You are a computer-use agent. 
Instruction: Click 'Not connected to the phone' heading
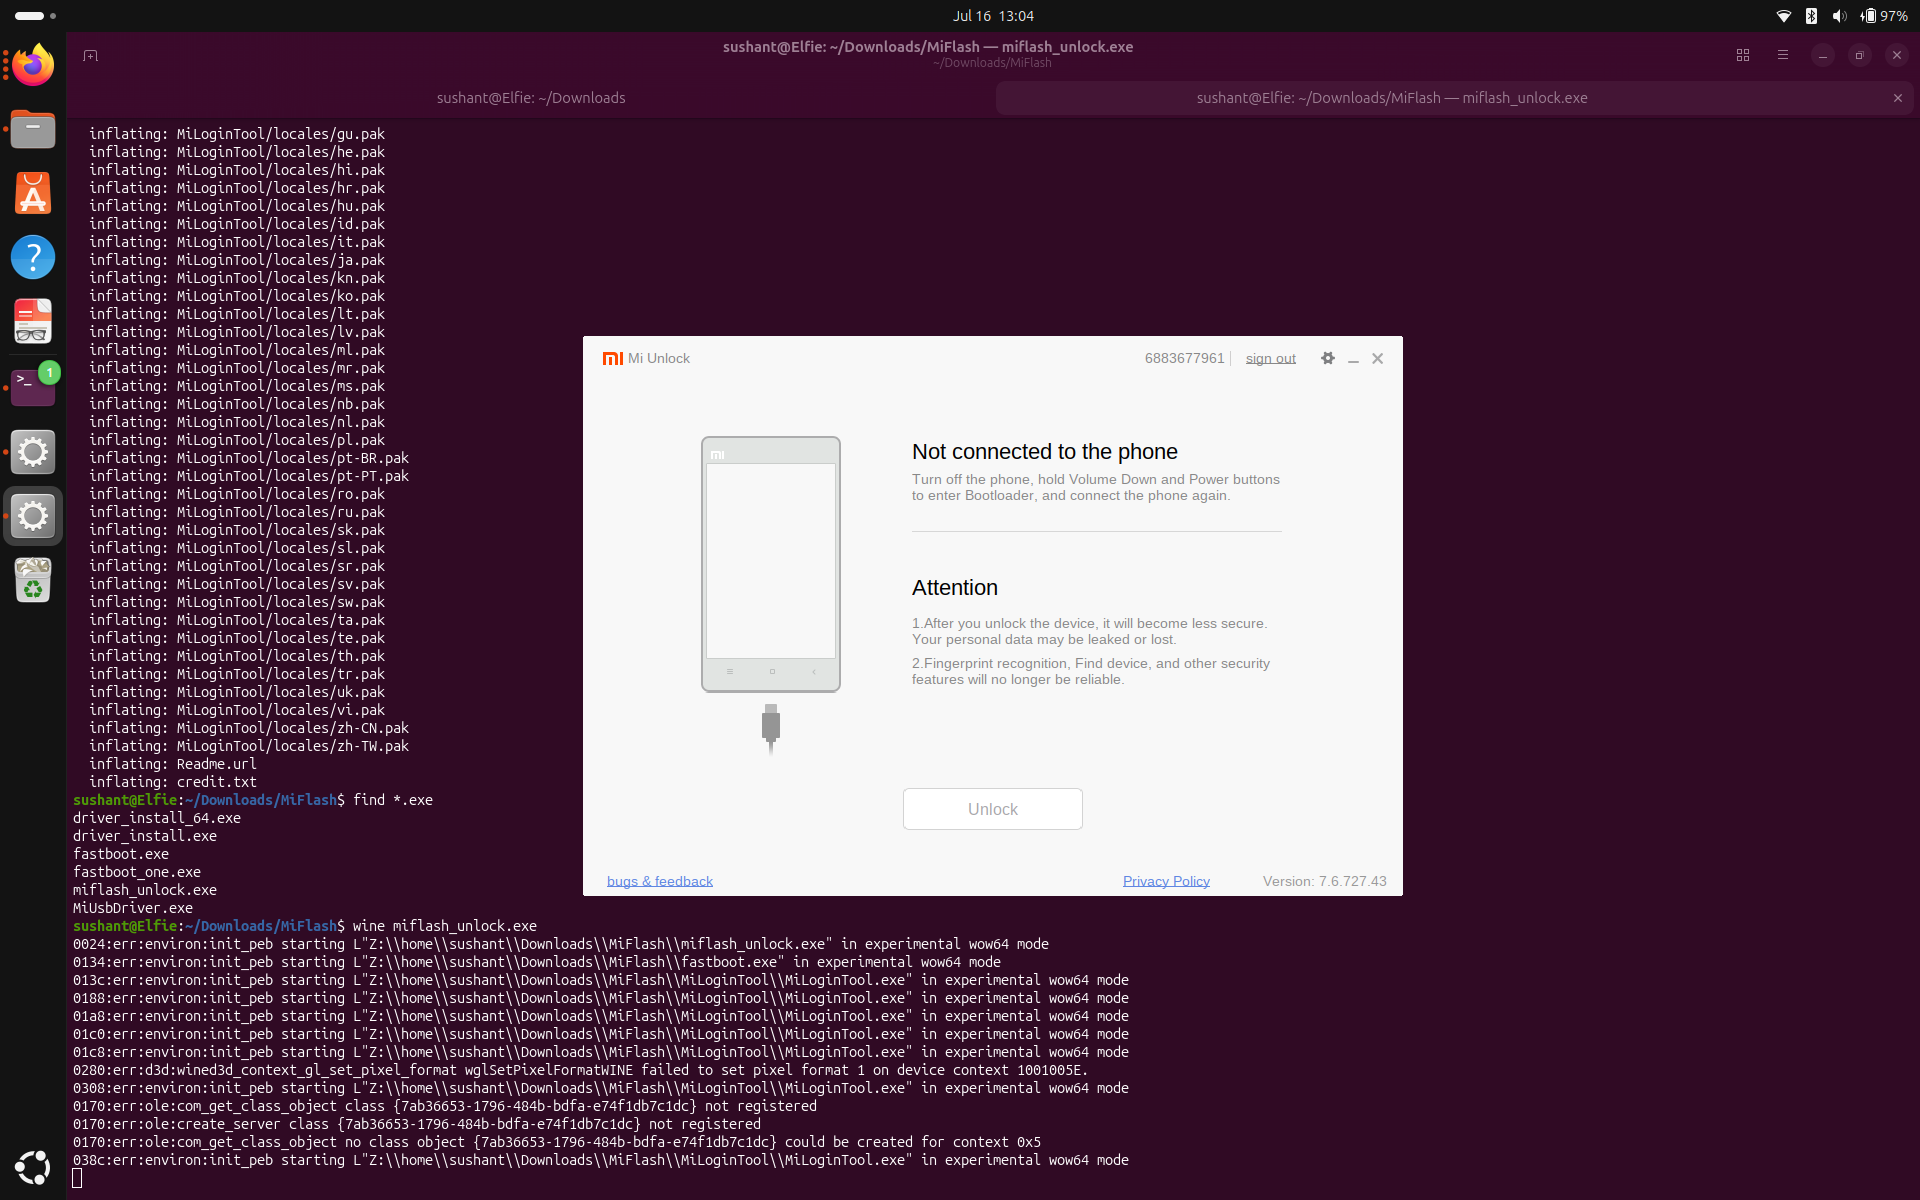(1044, 451)
